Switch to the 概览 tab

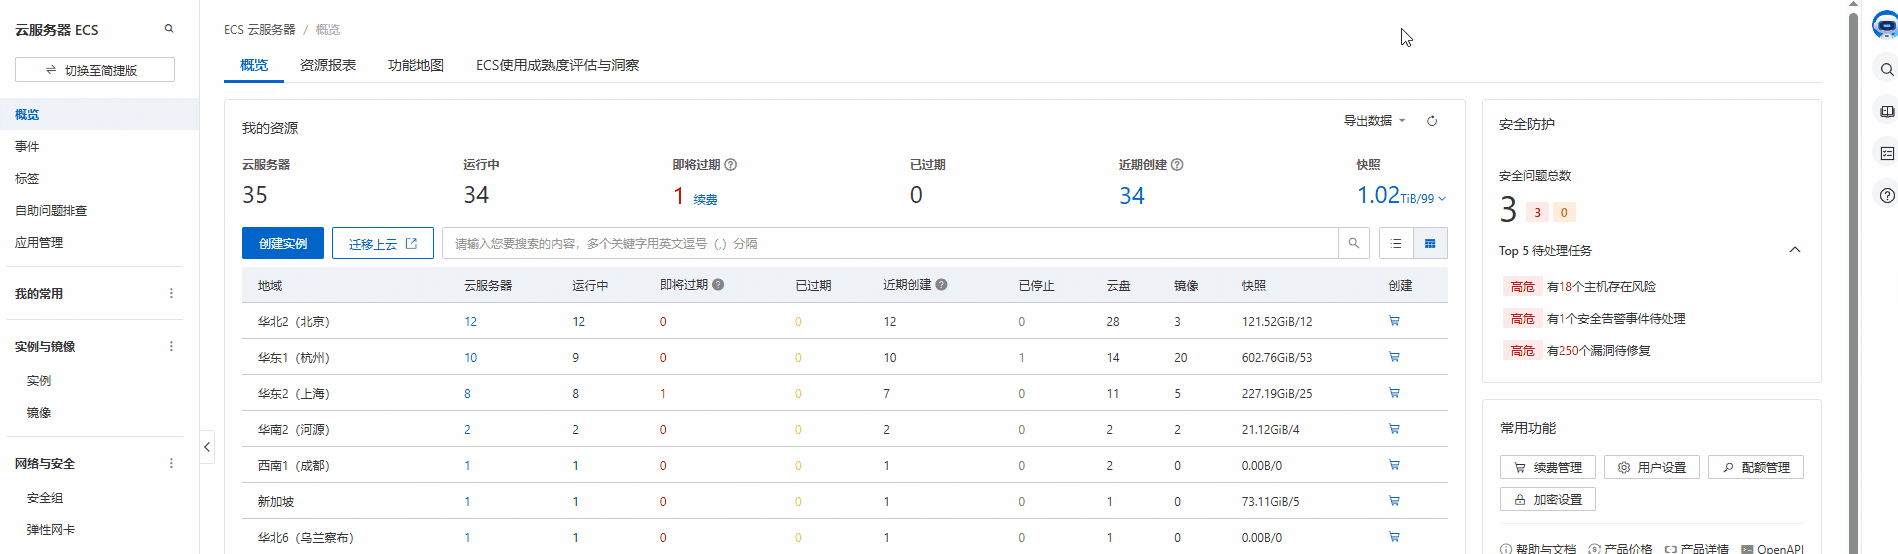pos(254,65)
